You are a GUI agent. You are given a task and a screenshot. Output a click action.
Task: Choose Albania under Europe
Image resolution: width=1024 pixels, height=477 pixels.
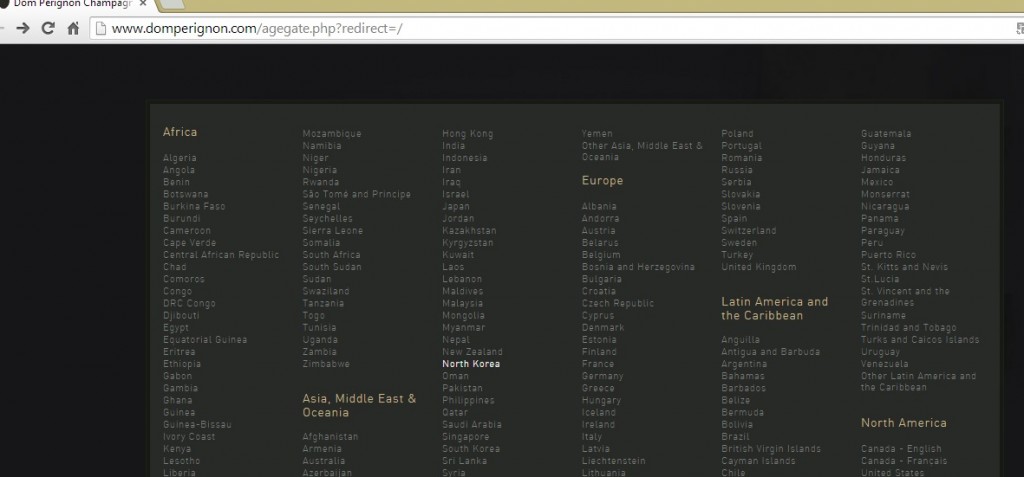[x=599, y=206]
